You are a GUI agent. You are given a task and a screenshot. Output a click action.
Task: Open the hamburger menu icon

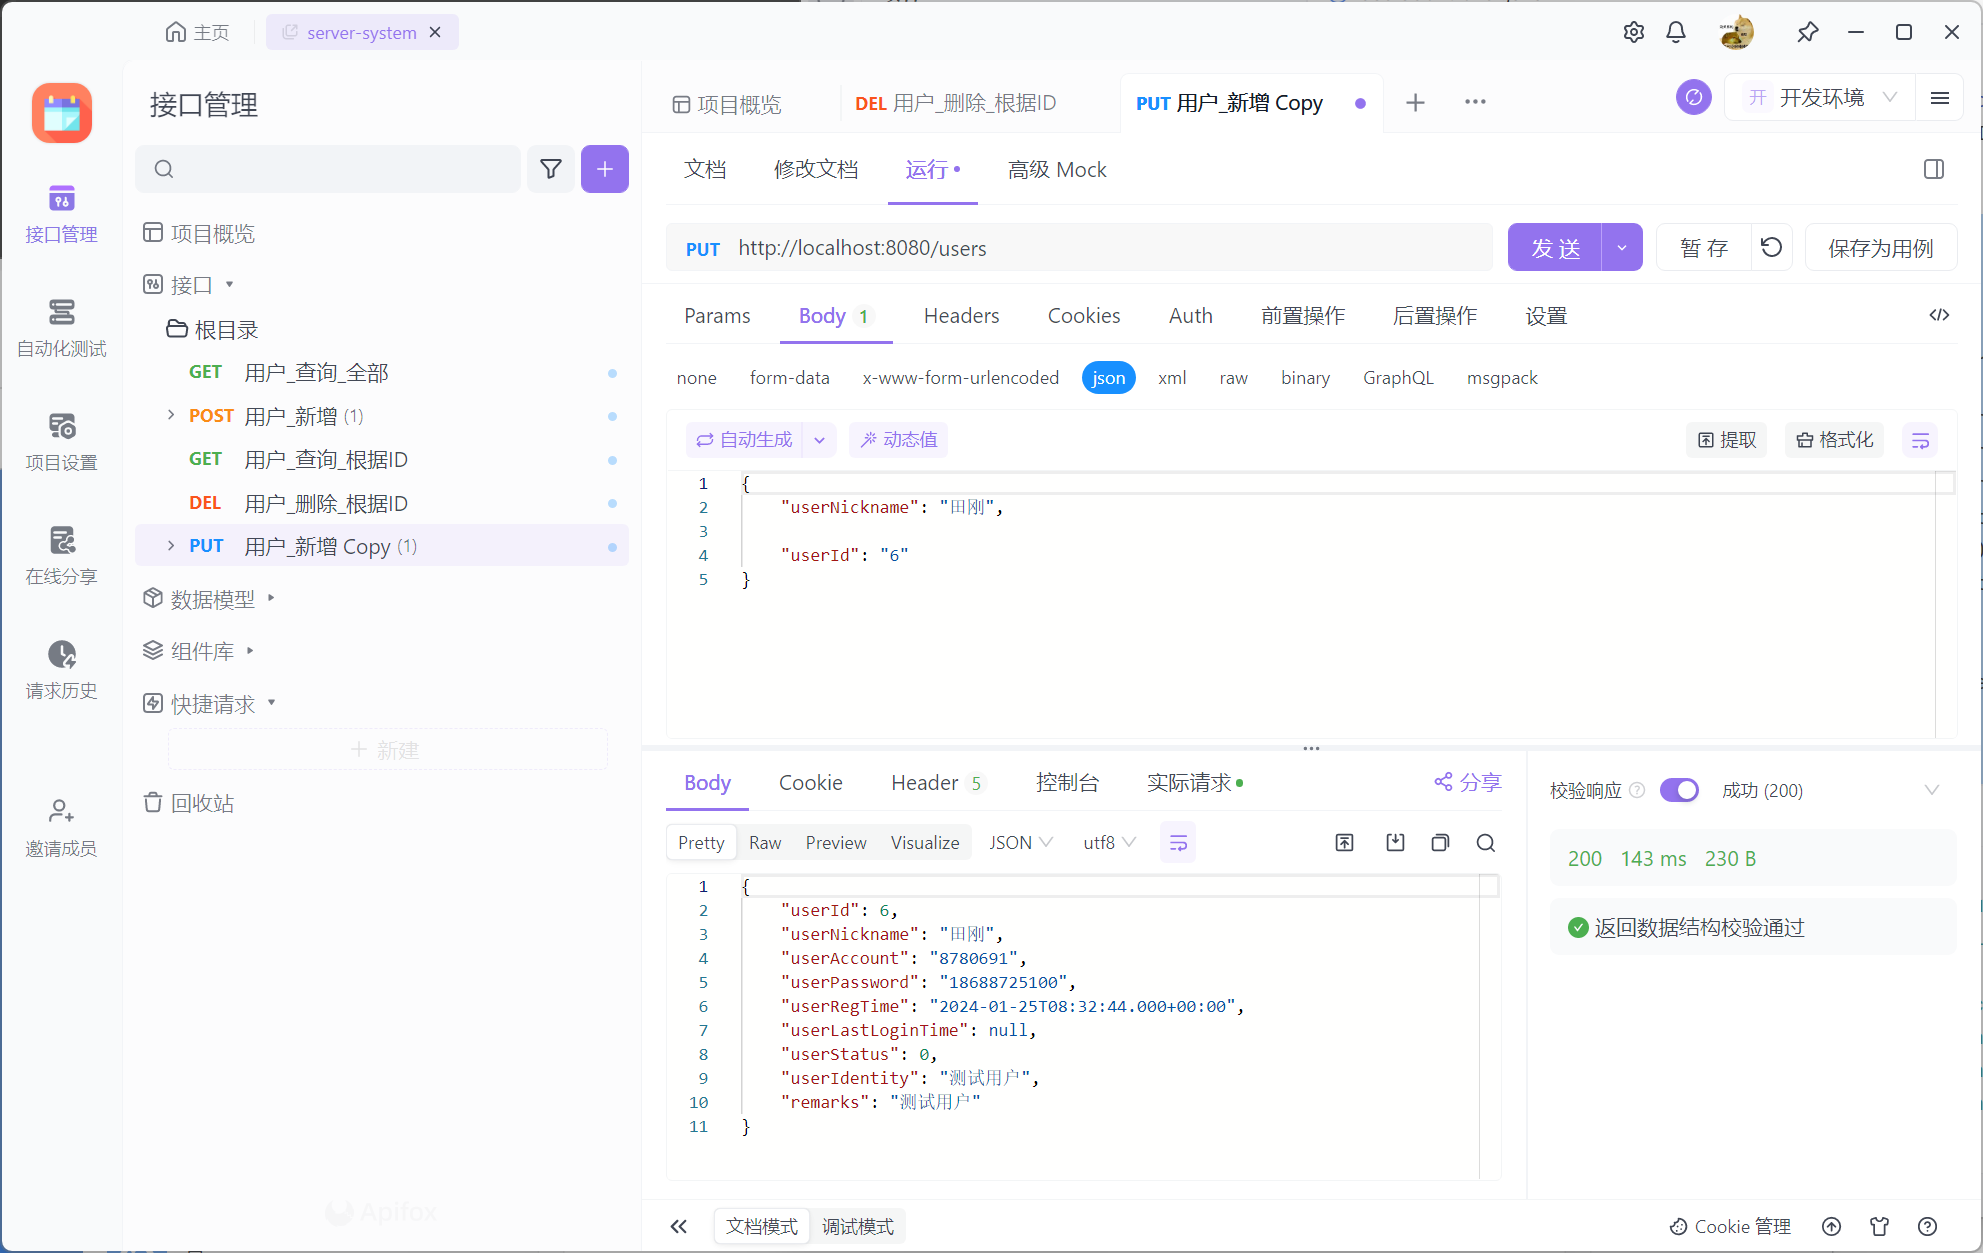coord(1939,98)
